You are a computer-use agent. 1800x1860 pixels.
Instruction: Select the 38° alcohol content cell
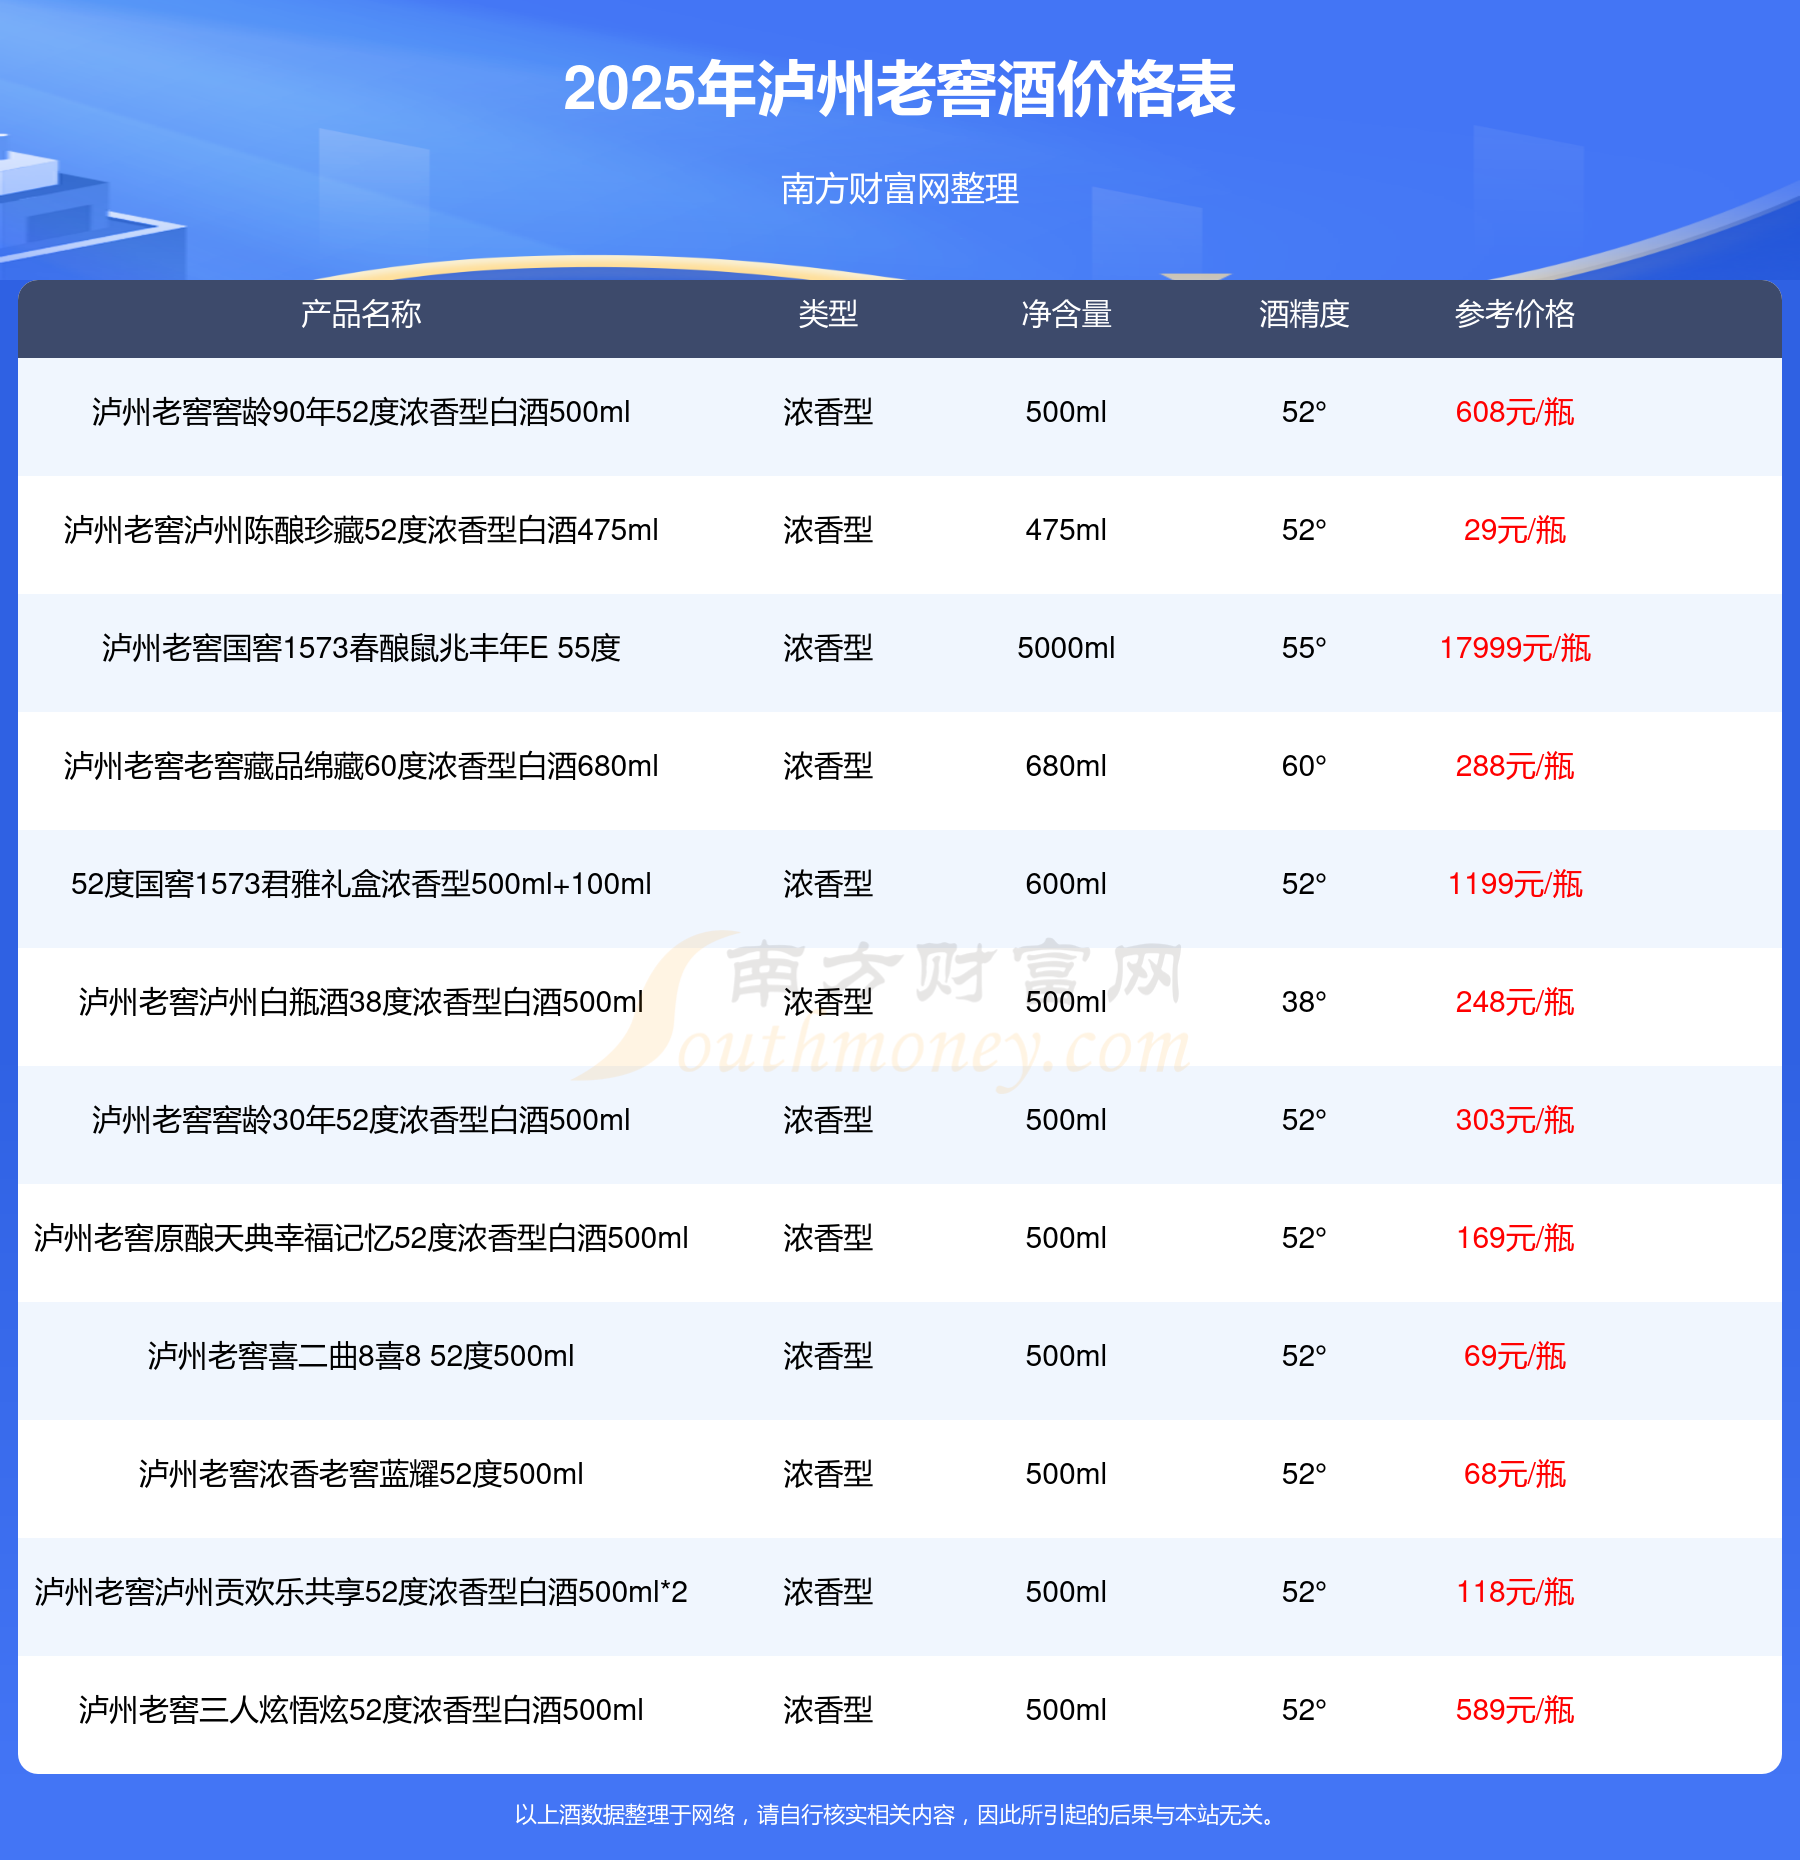point(1304,1002)
